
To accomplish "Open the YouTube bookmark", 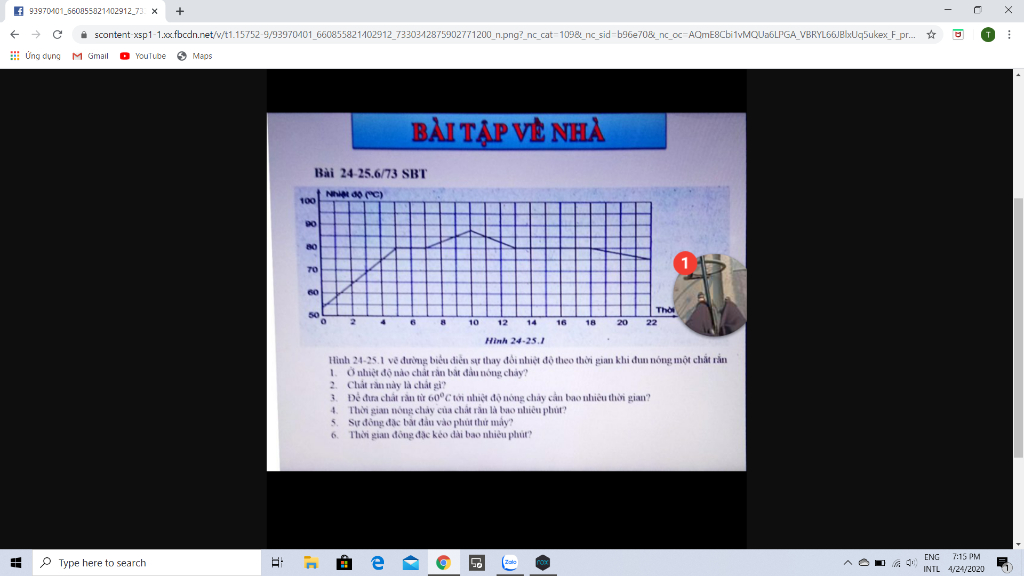I will coord(142,56).
